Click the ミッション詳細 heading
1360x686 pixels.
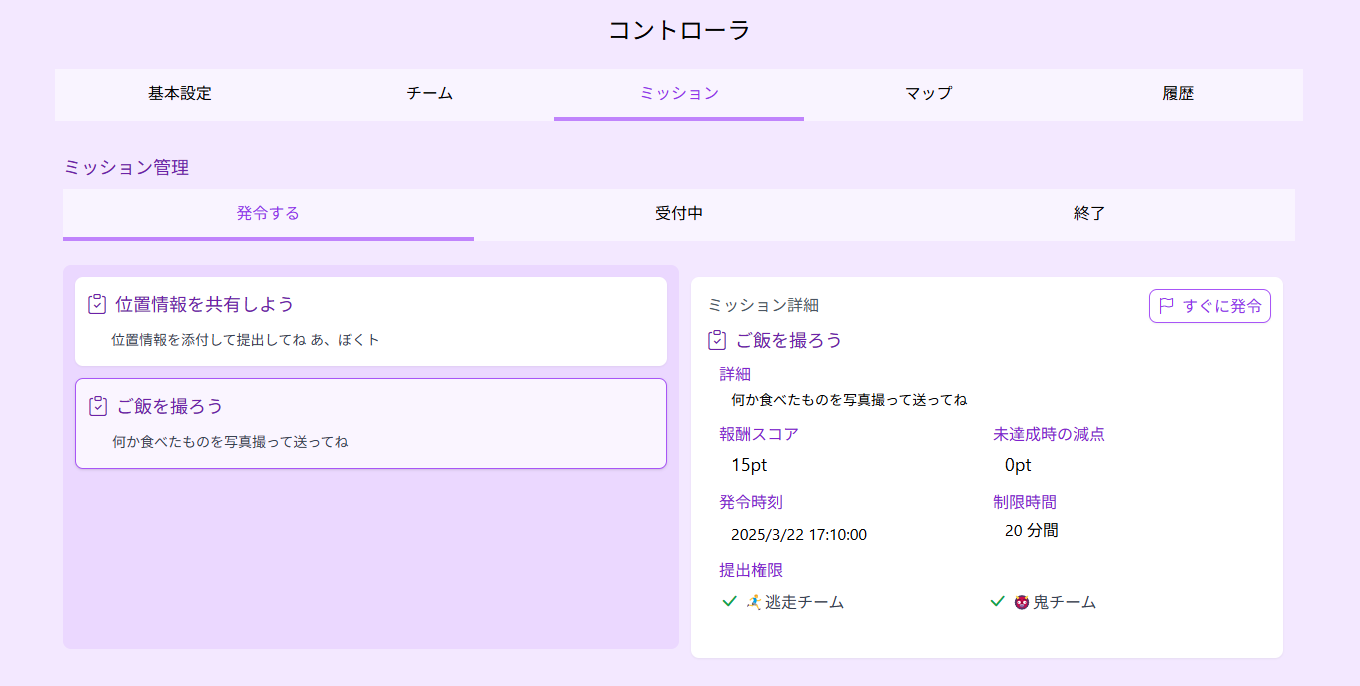763,305
